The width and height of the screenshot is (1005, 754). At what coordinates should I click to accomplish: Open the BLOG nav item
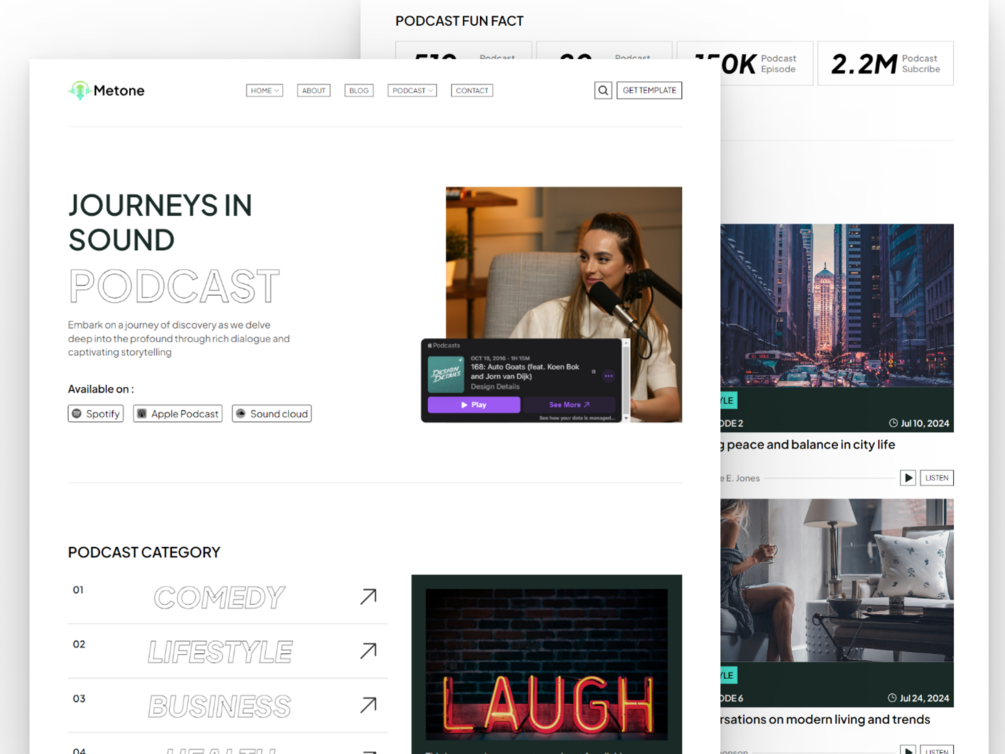click(x=359, y=90)
